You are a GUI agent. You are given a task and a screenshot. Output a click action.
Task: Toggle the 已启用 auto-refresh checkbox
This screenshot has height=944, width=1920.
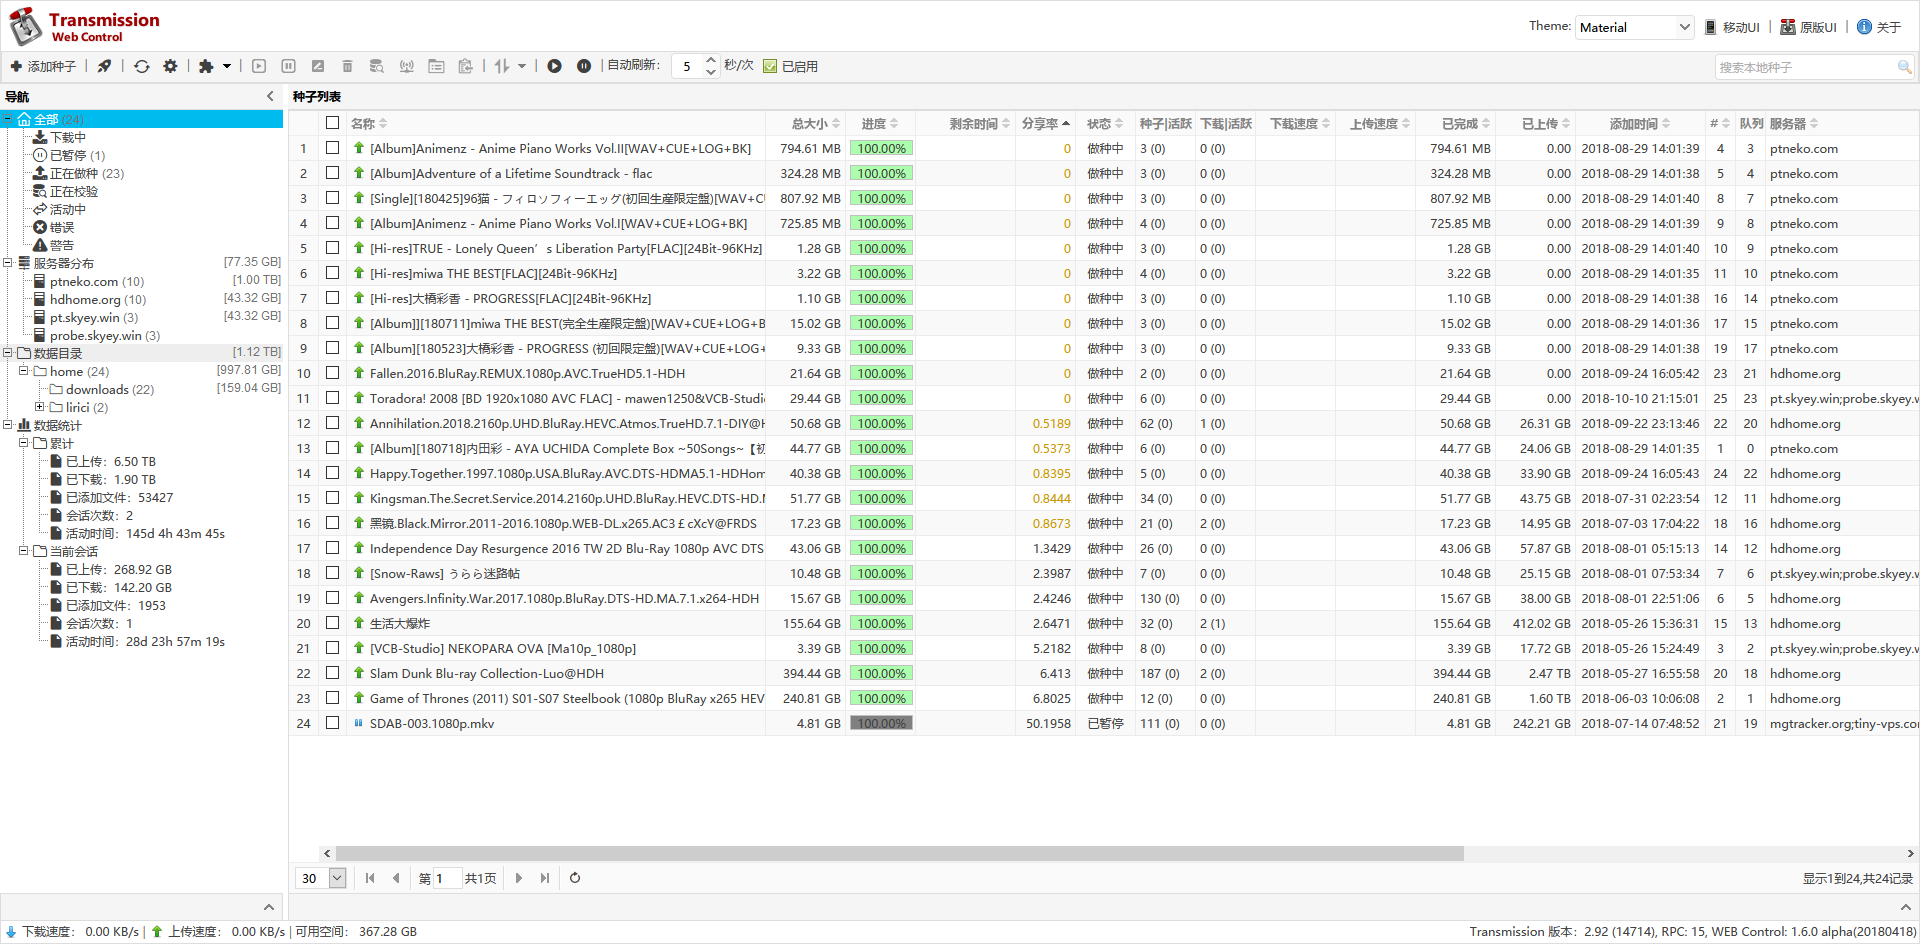point(770,66)
